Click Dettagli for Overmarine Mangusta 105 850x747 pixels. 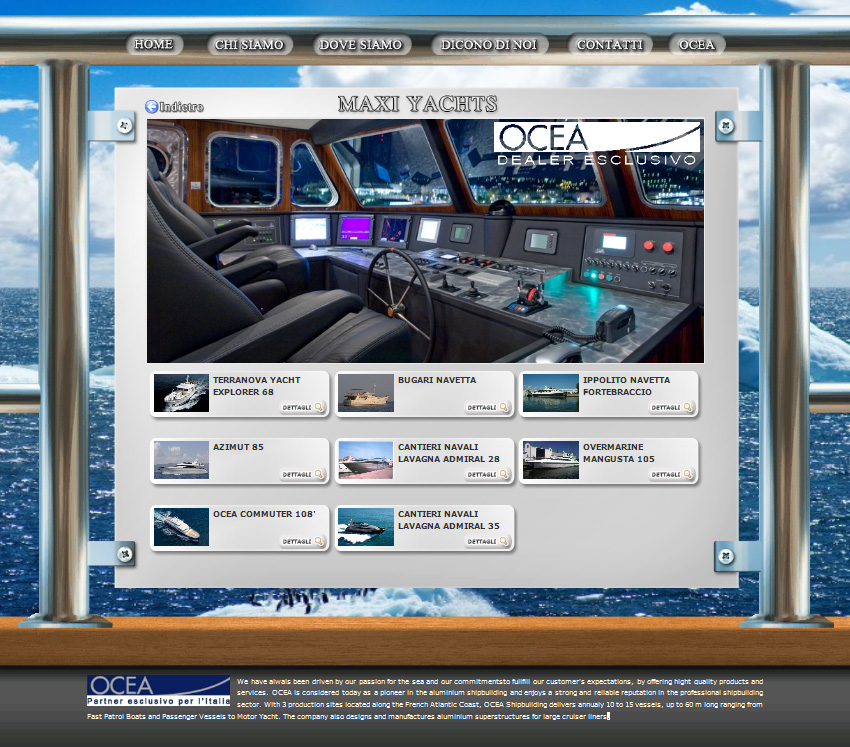pos(672,474)
